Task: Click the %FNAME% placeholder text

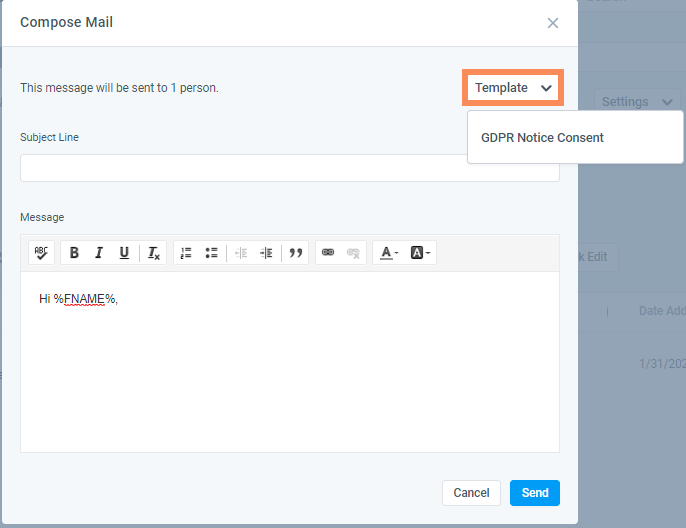Action: [85, 299]
